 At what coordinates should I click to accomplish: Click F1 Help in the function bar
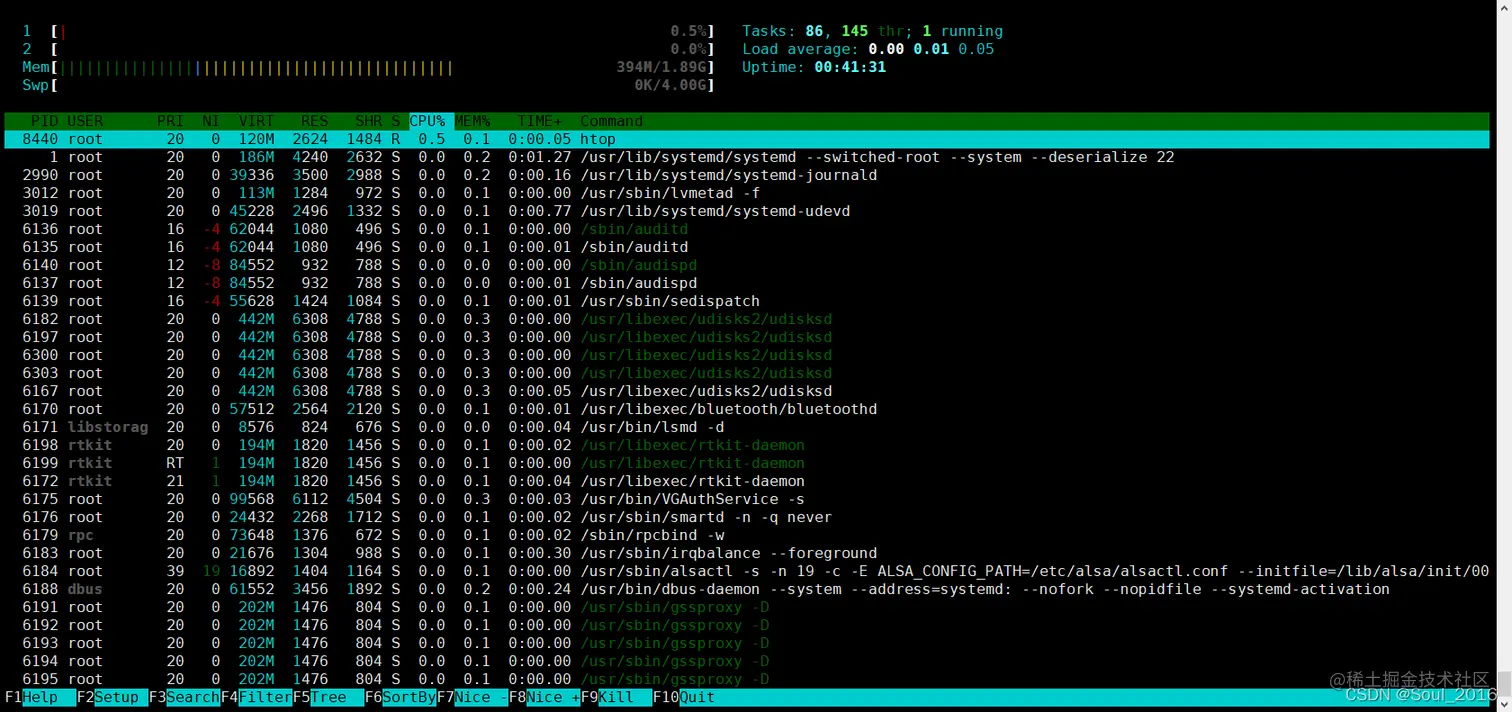click(x=40, y=697)
